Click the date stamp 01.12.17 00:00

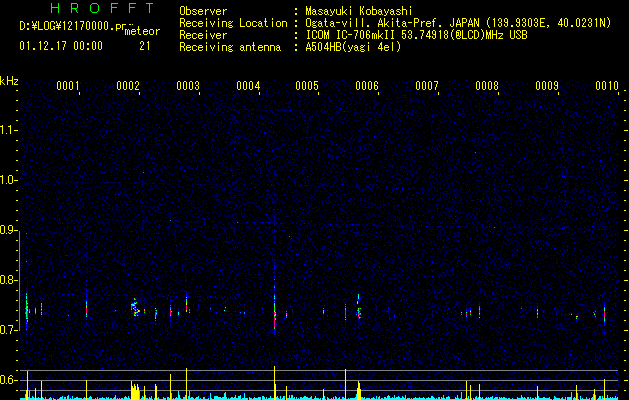coord(61,46)
